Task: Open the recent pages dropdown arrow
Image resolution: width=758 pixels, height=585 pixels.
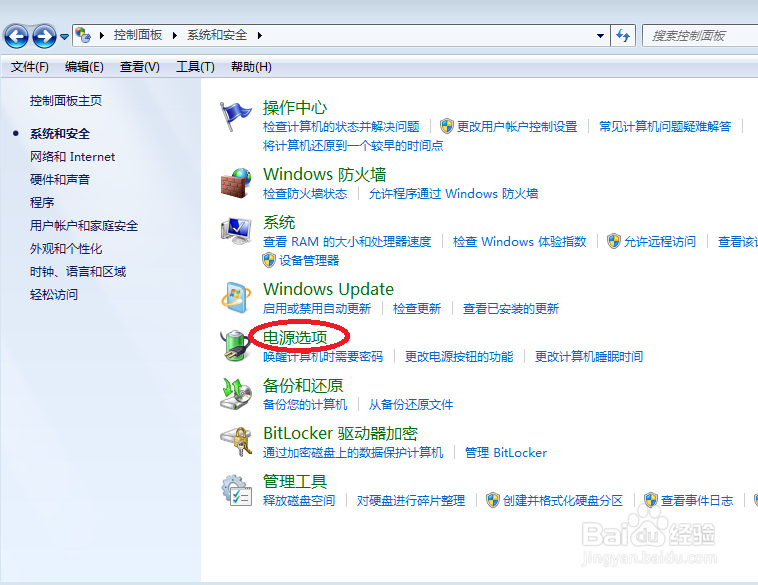Action: [x=64, y=36]
